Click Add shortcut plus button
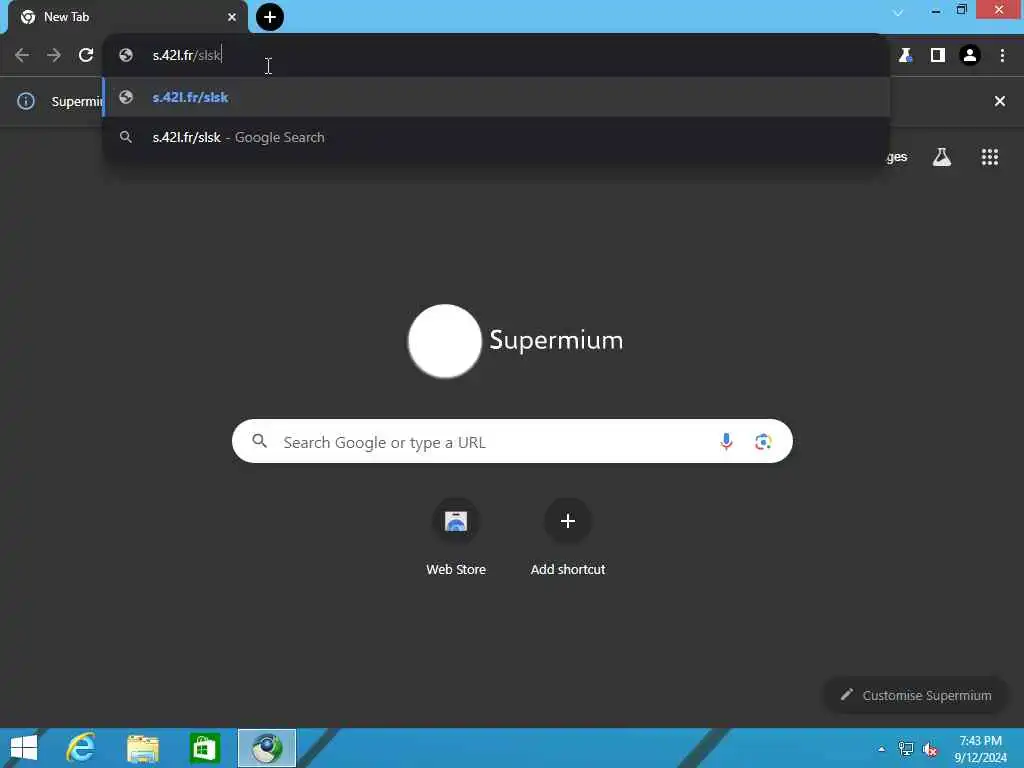The image size is (1024, 768). [568, 520]
